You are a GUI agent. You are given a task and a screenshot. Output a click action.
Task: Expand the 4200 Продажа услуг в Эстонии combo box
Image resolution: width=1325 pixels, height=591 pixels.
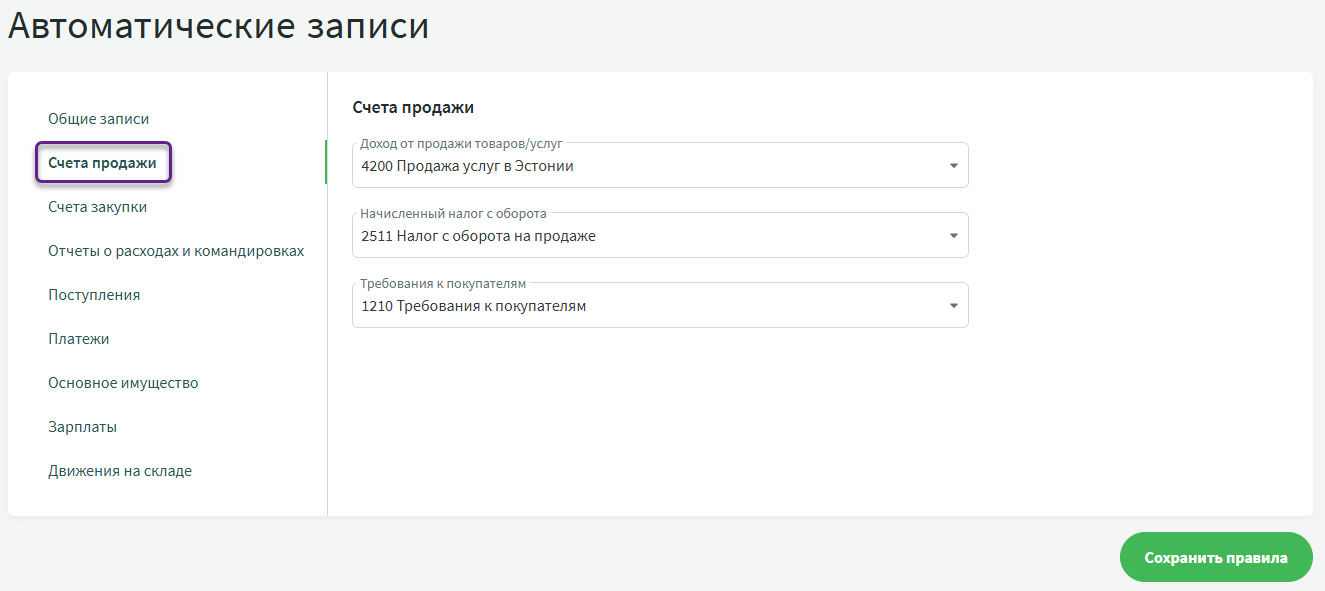640,166
